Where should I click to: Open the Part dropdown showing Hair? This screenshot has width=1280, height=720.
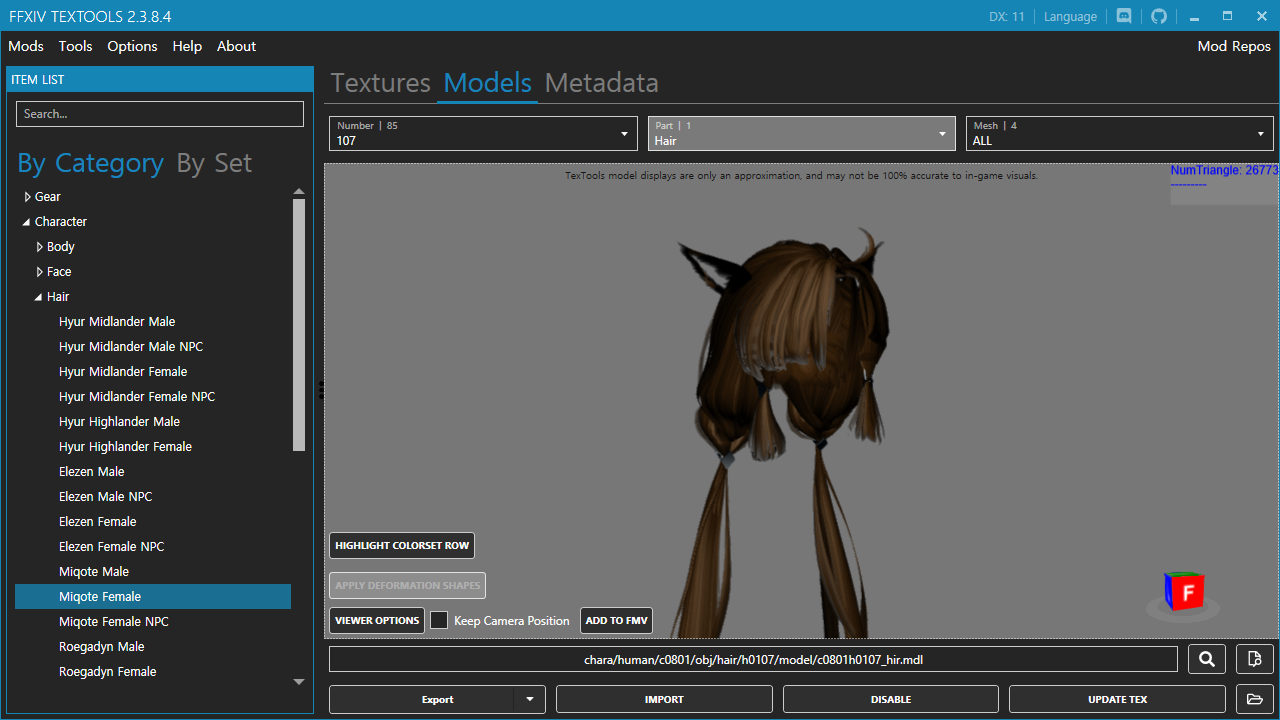pos(802,134)
